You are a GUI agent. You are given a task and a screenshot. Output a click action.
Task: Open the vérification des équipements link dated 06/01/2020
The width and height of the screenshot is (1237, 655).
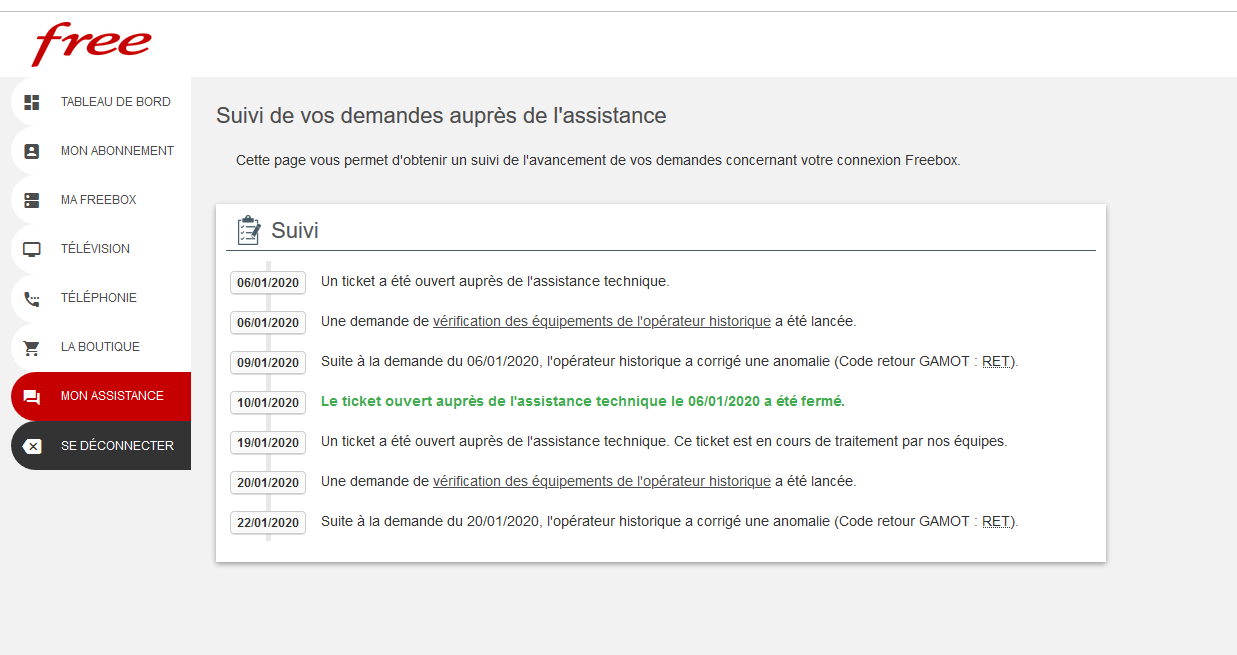[602, 321]
